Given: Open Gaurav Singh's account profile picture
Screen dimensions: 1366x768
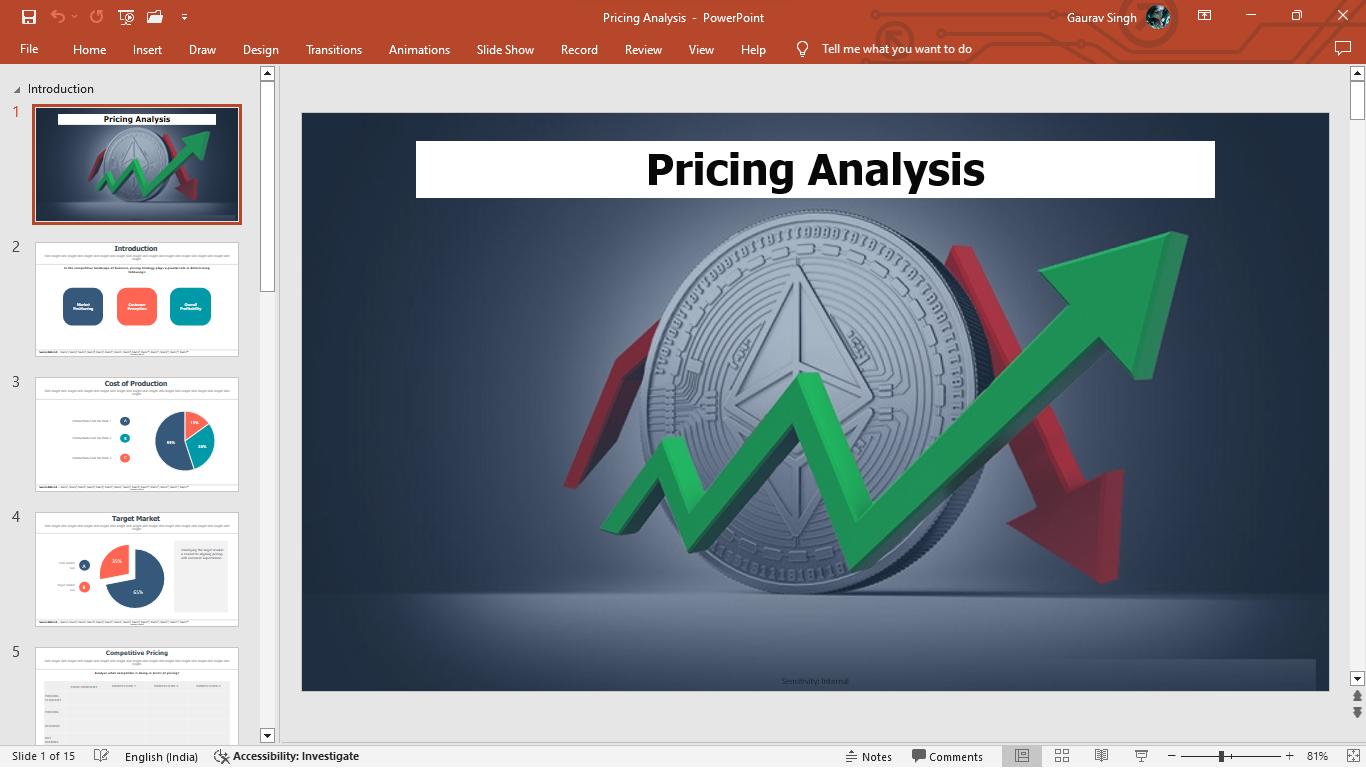Looking at the screenshot, I should [x=1158, y=17].
